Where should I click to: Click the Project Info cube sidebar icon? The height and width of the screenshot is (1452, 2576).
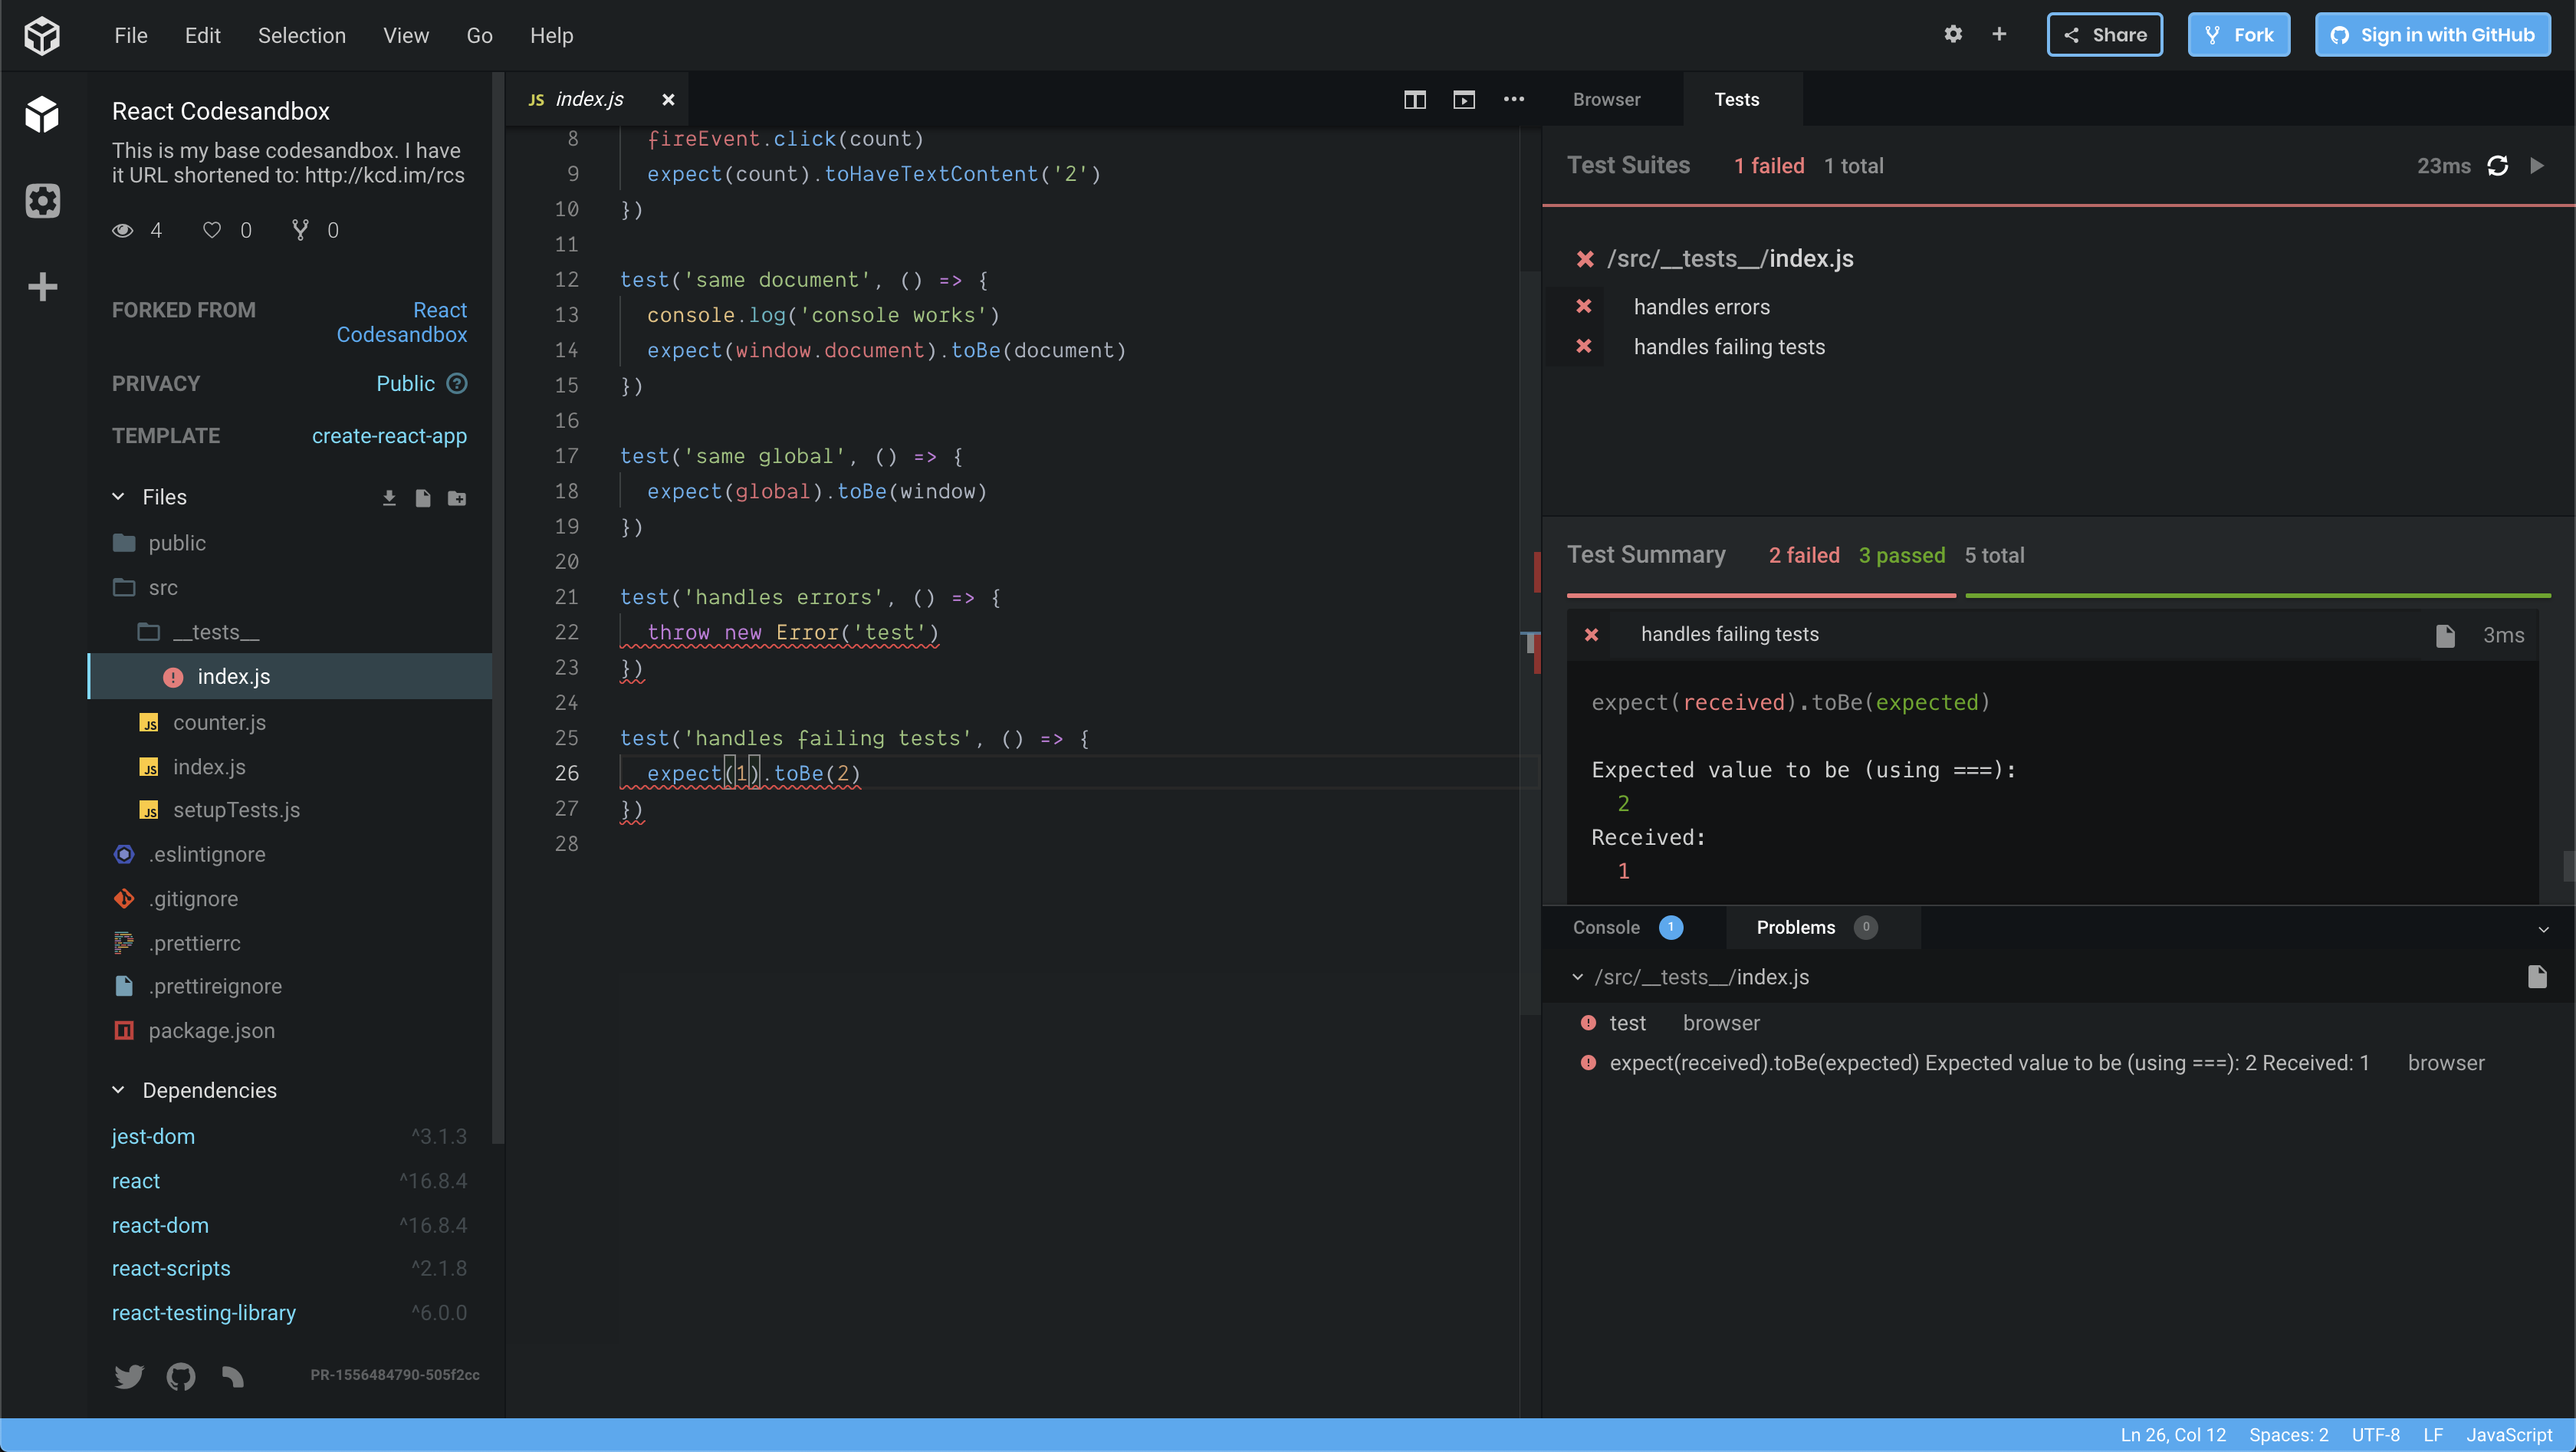42,114
